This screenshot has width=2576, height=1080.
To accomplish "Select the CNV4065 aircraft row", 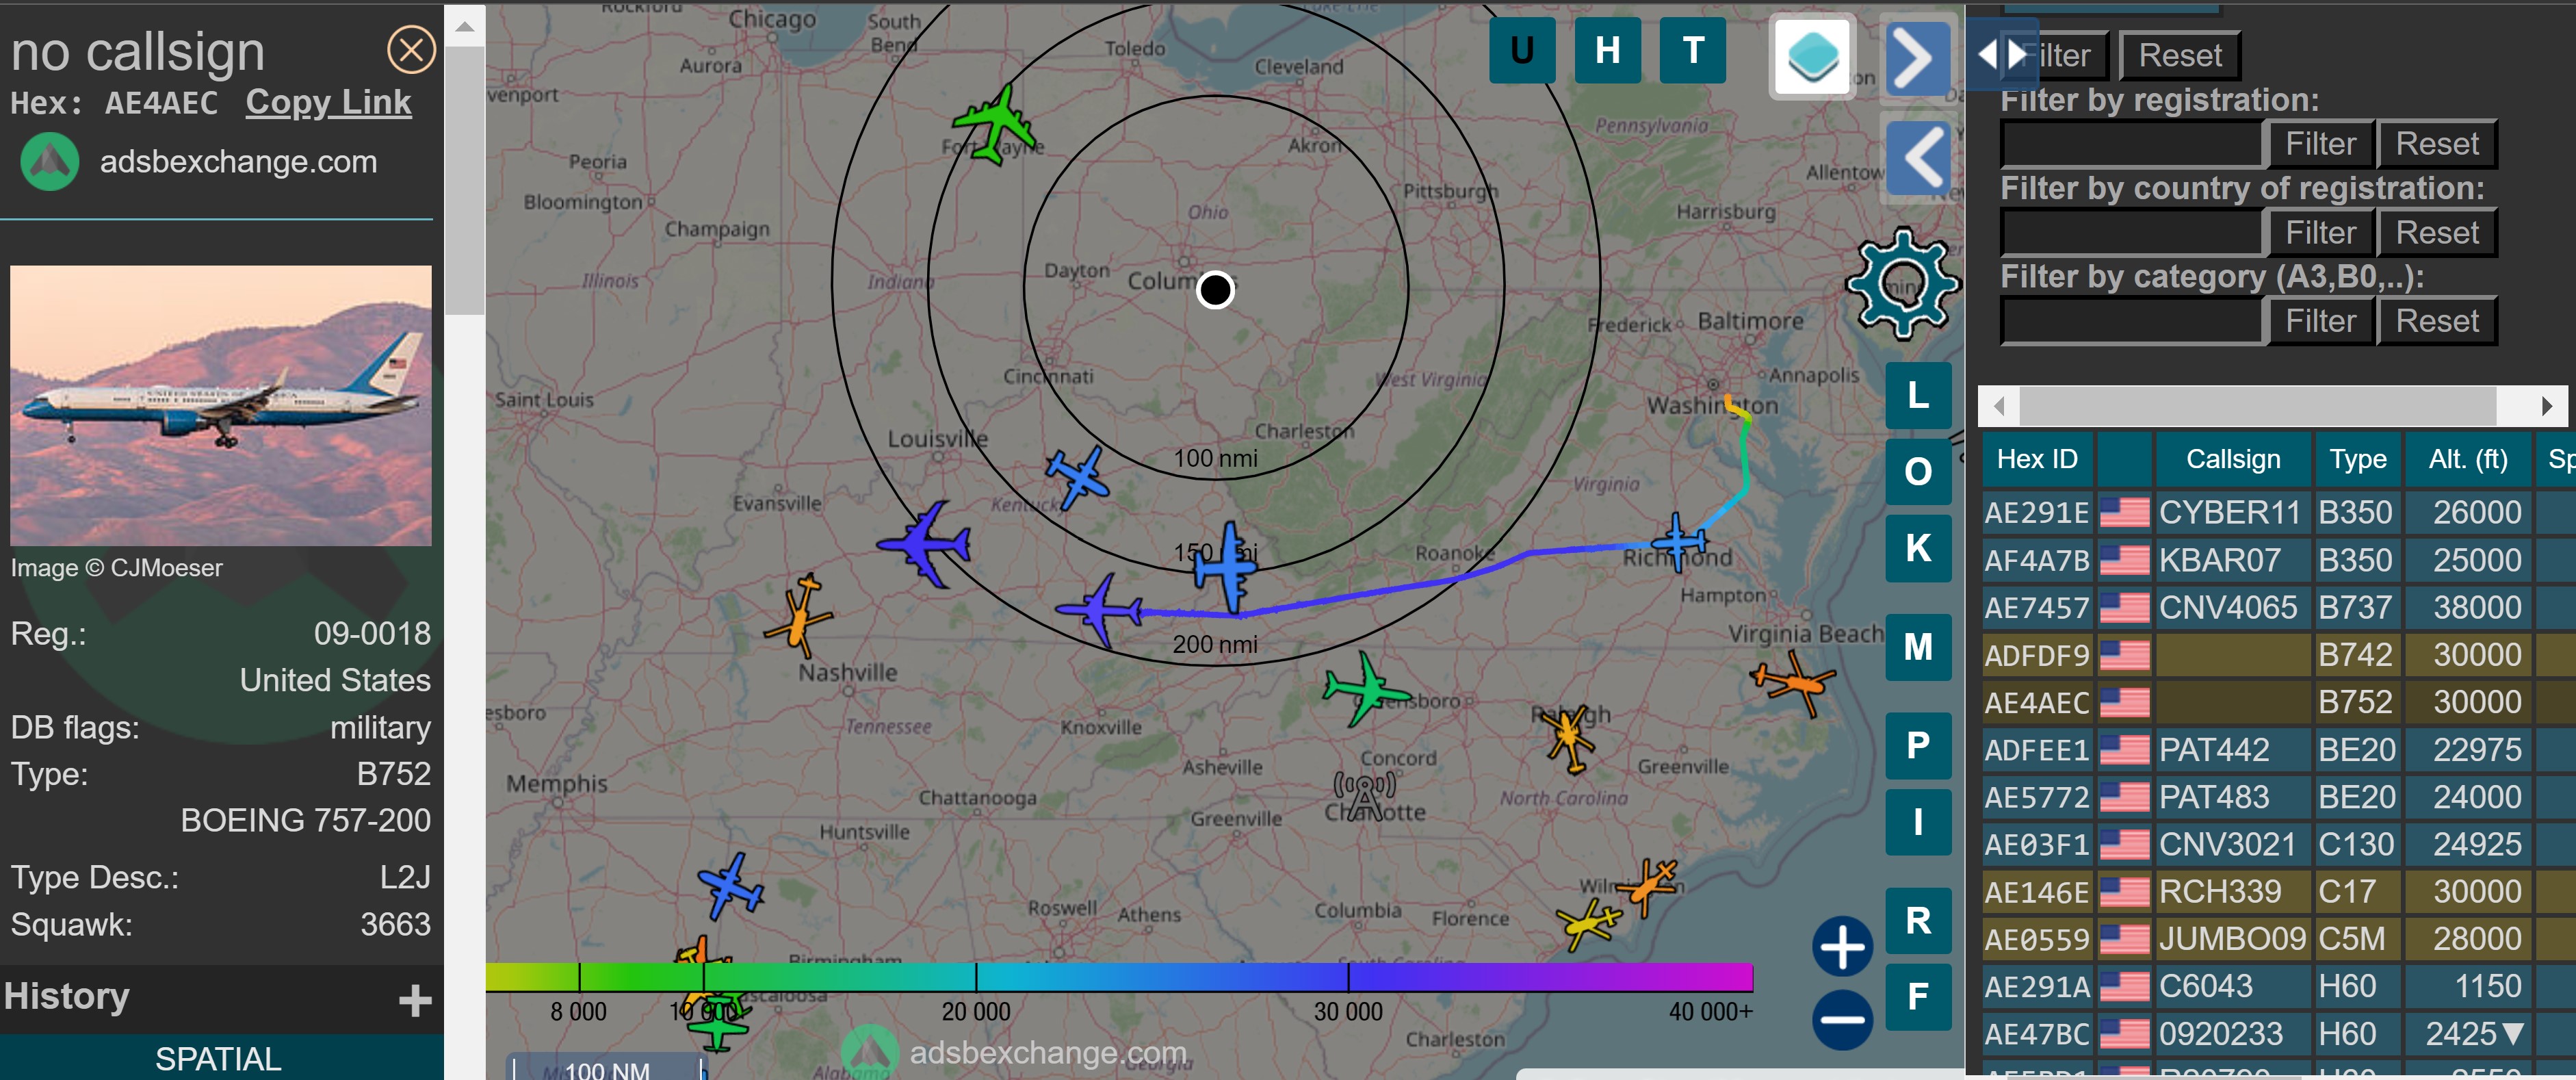I will (x=2278, y=607).
